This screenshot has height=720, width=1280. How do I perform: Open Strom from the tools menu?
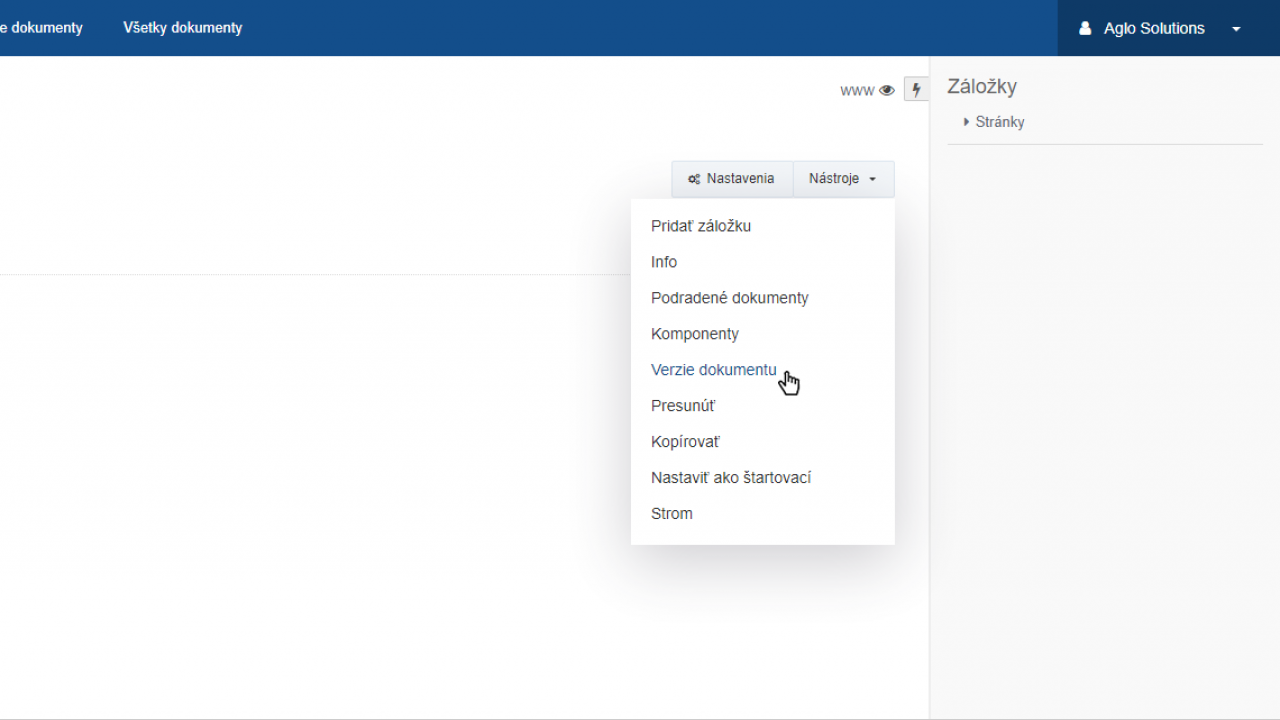[672, 514]
